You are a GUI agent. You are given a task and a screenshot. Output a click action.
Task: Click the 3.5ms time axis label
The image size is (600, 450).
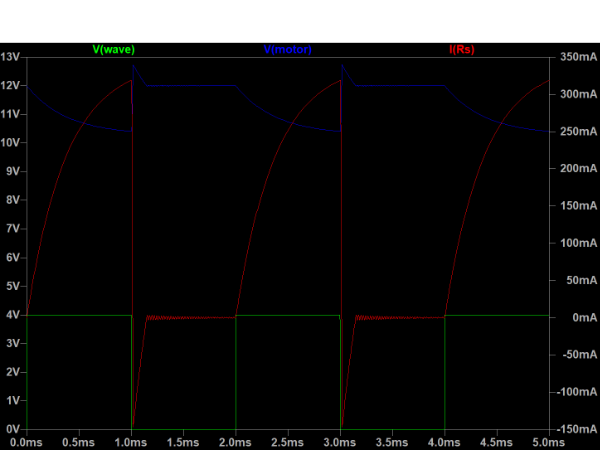(392, 441)
